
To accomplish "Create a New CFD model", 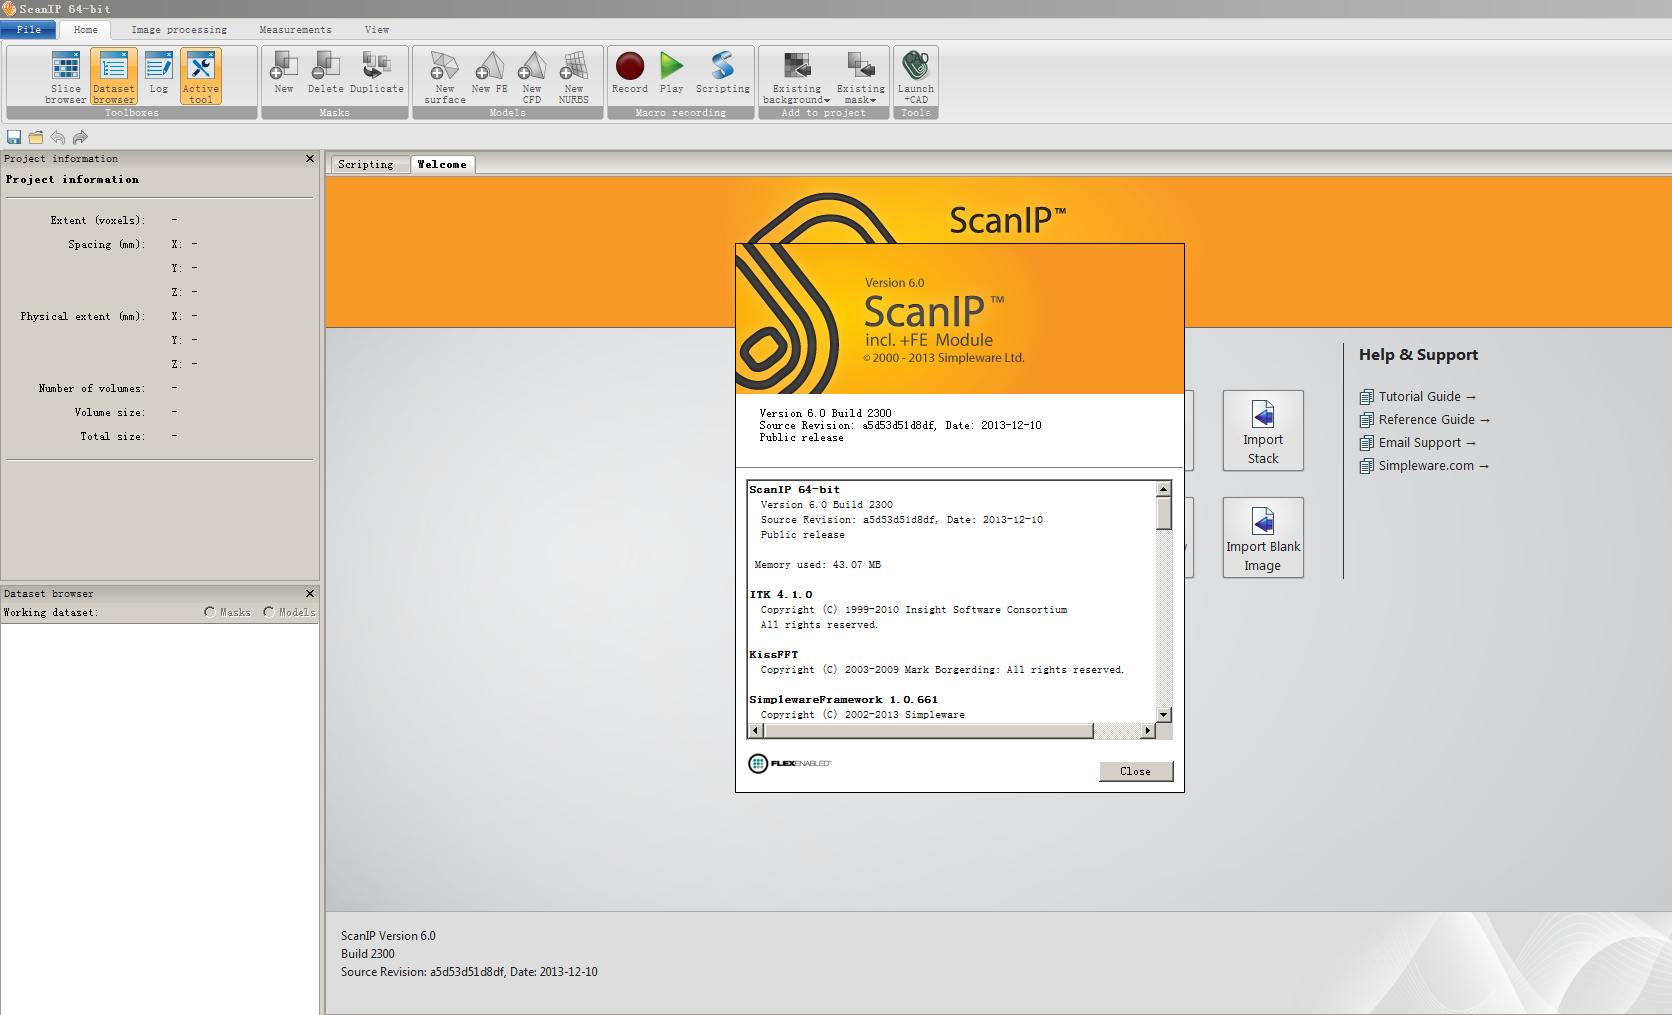I will point(532,77).
